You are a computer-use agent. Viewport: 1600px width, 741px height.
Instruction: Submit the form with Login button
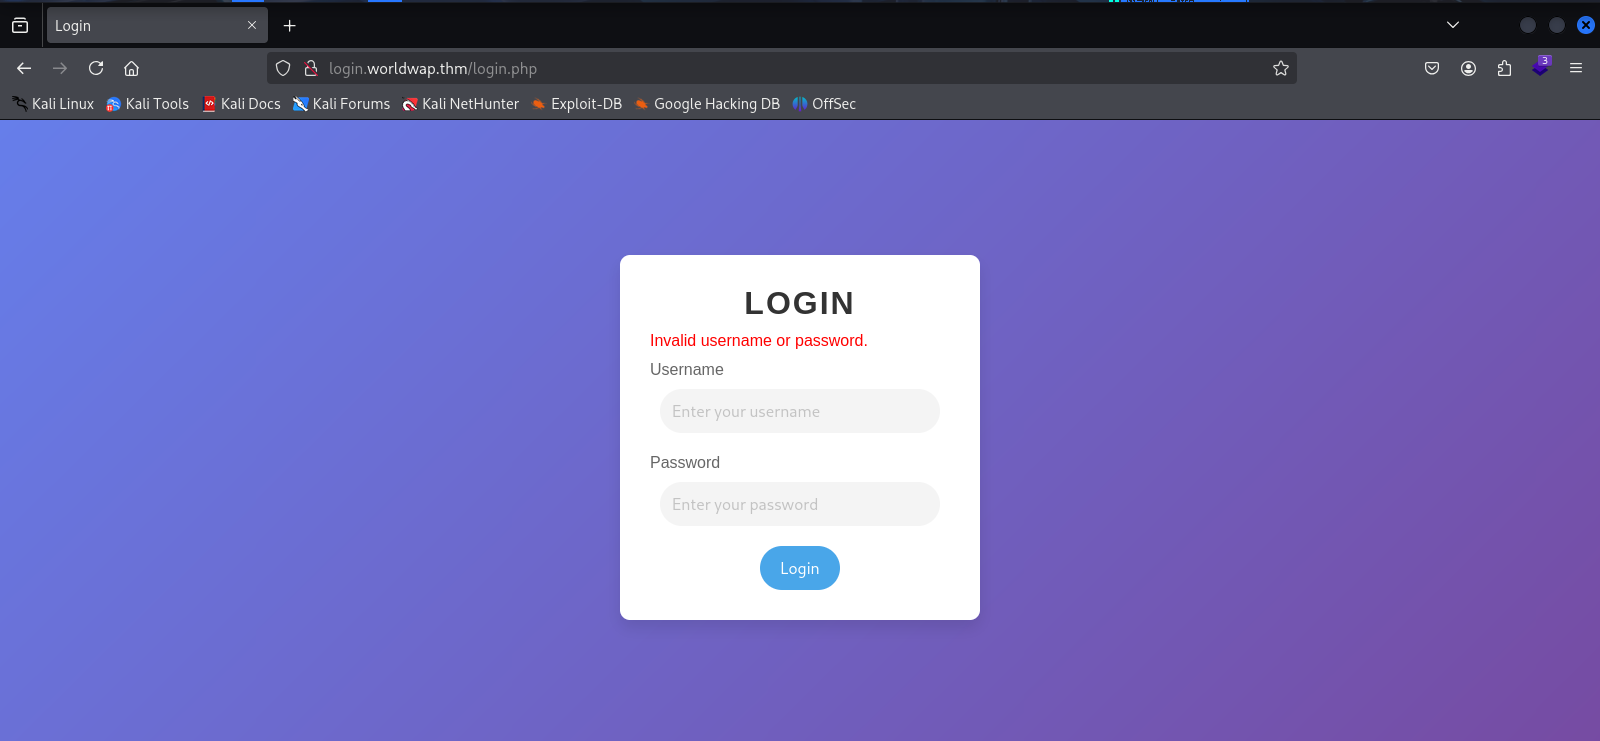800,568
